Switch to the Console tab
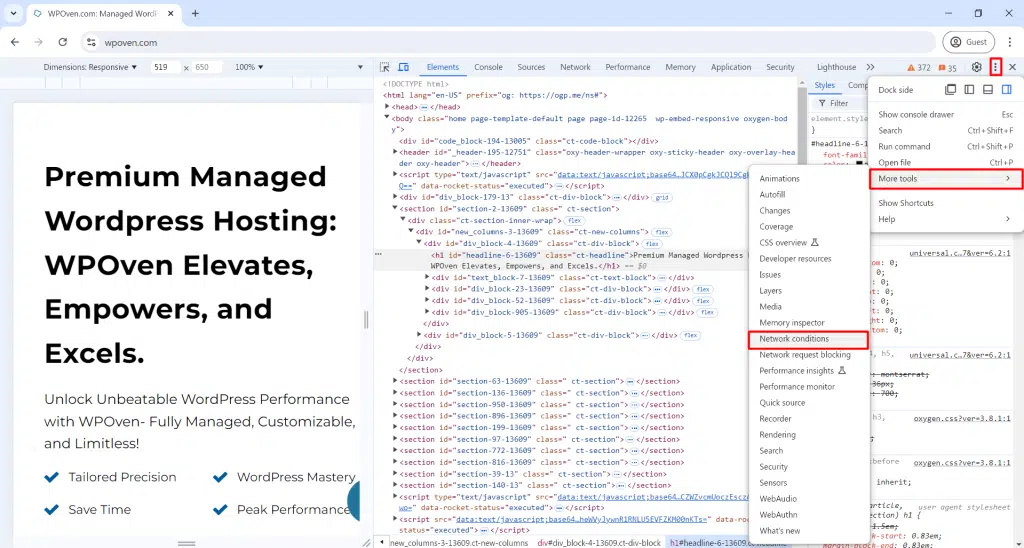The image size is (1024, 548). pyautogui.click(x=488, y=67)
